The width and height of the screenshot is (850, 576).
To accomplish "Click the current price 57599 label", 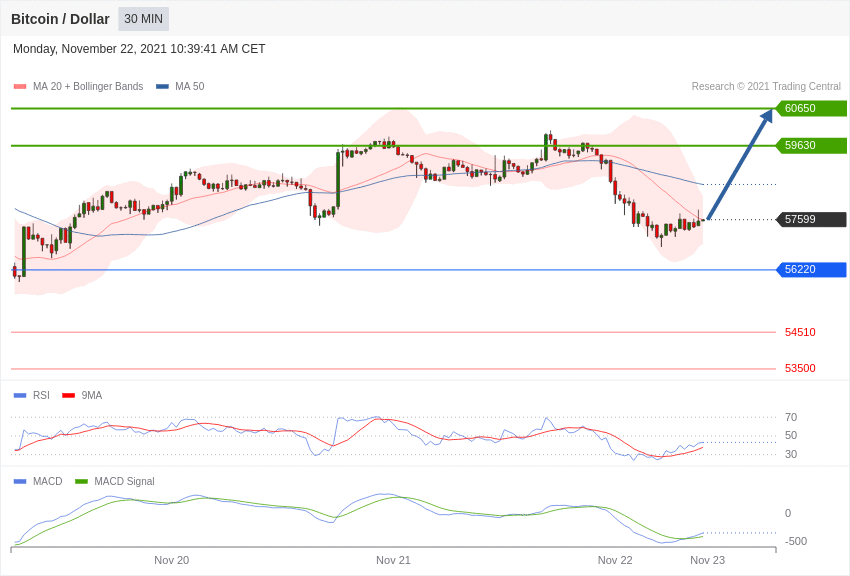I will 812,219.
